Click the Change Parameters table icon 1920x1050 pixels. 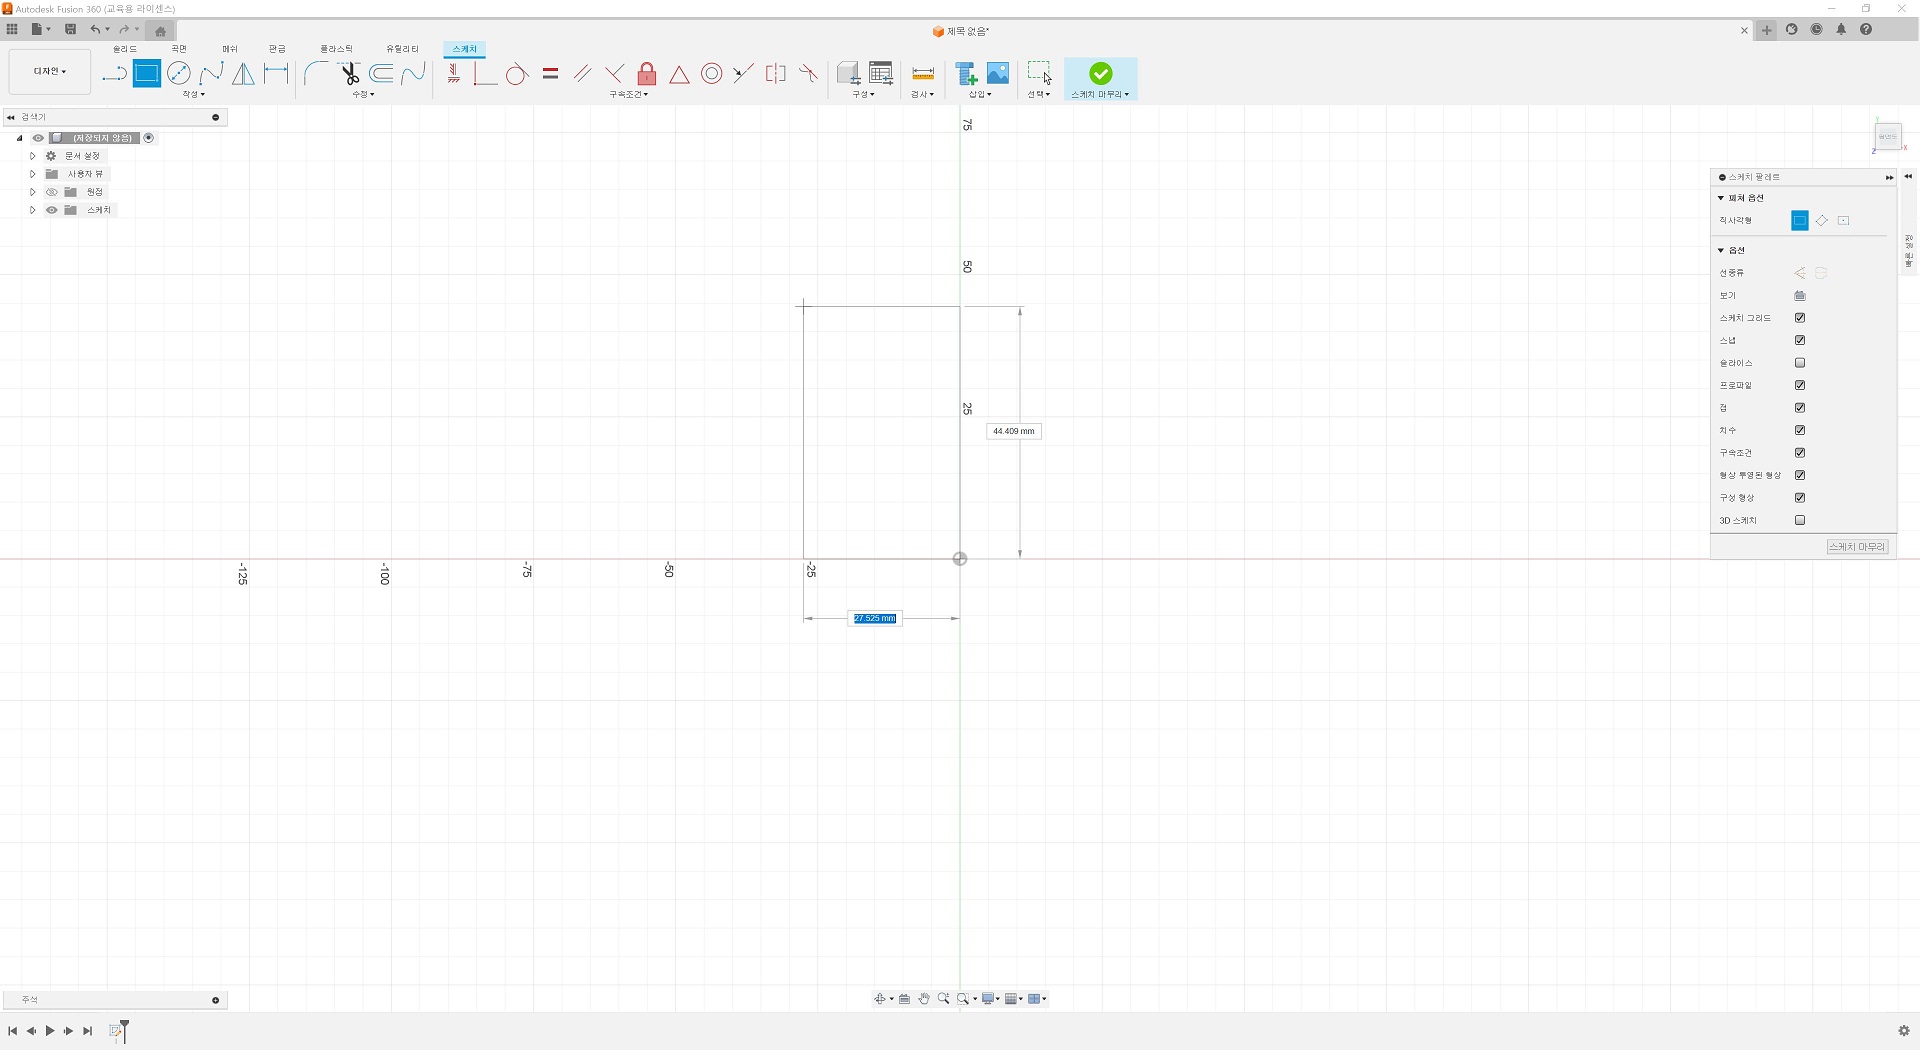click(x=881, y=74)
